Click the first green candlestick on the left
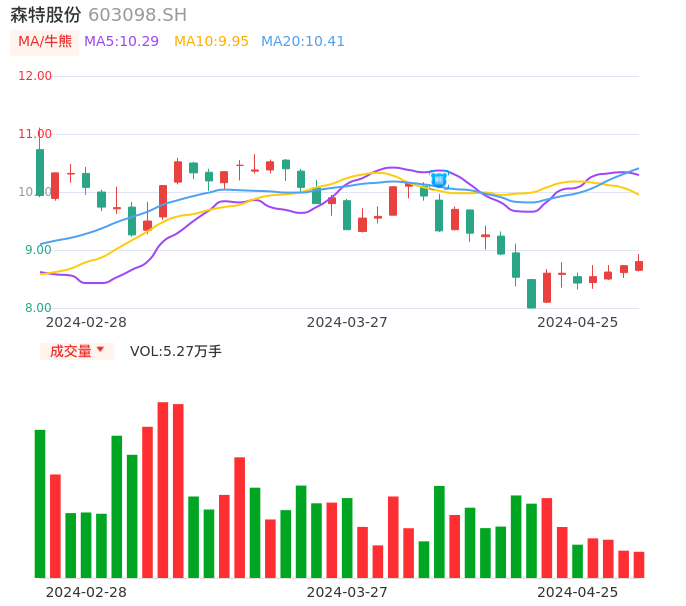This screenshot has height=606, width=686. tap(40, 172)
